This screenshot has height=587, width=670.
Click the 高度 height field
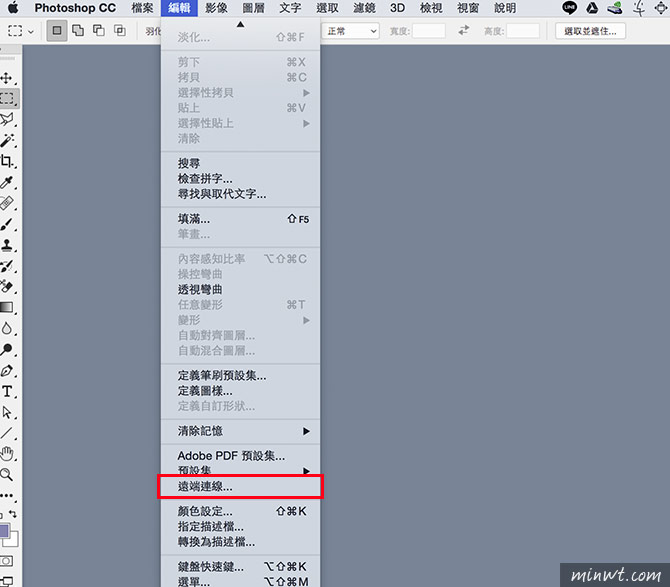click(523, 31)
